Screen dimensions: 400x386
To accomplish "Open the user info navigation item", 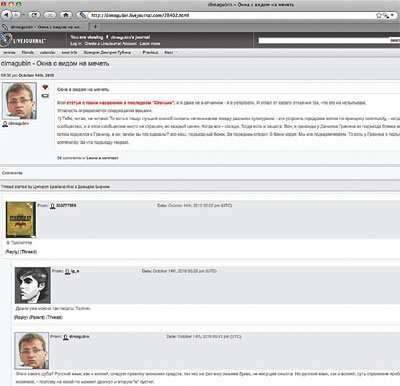I will 69,52.
